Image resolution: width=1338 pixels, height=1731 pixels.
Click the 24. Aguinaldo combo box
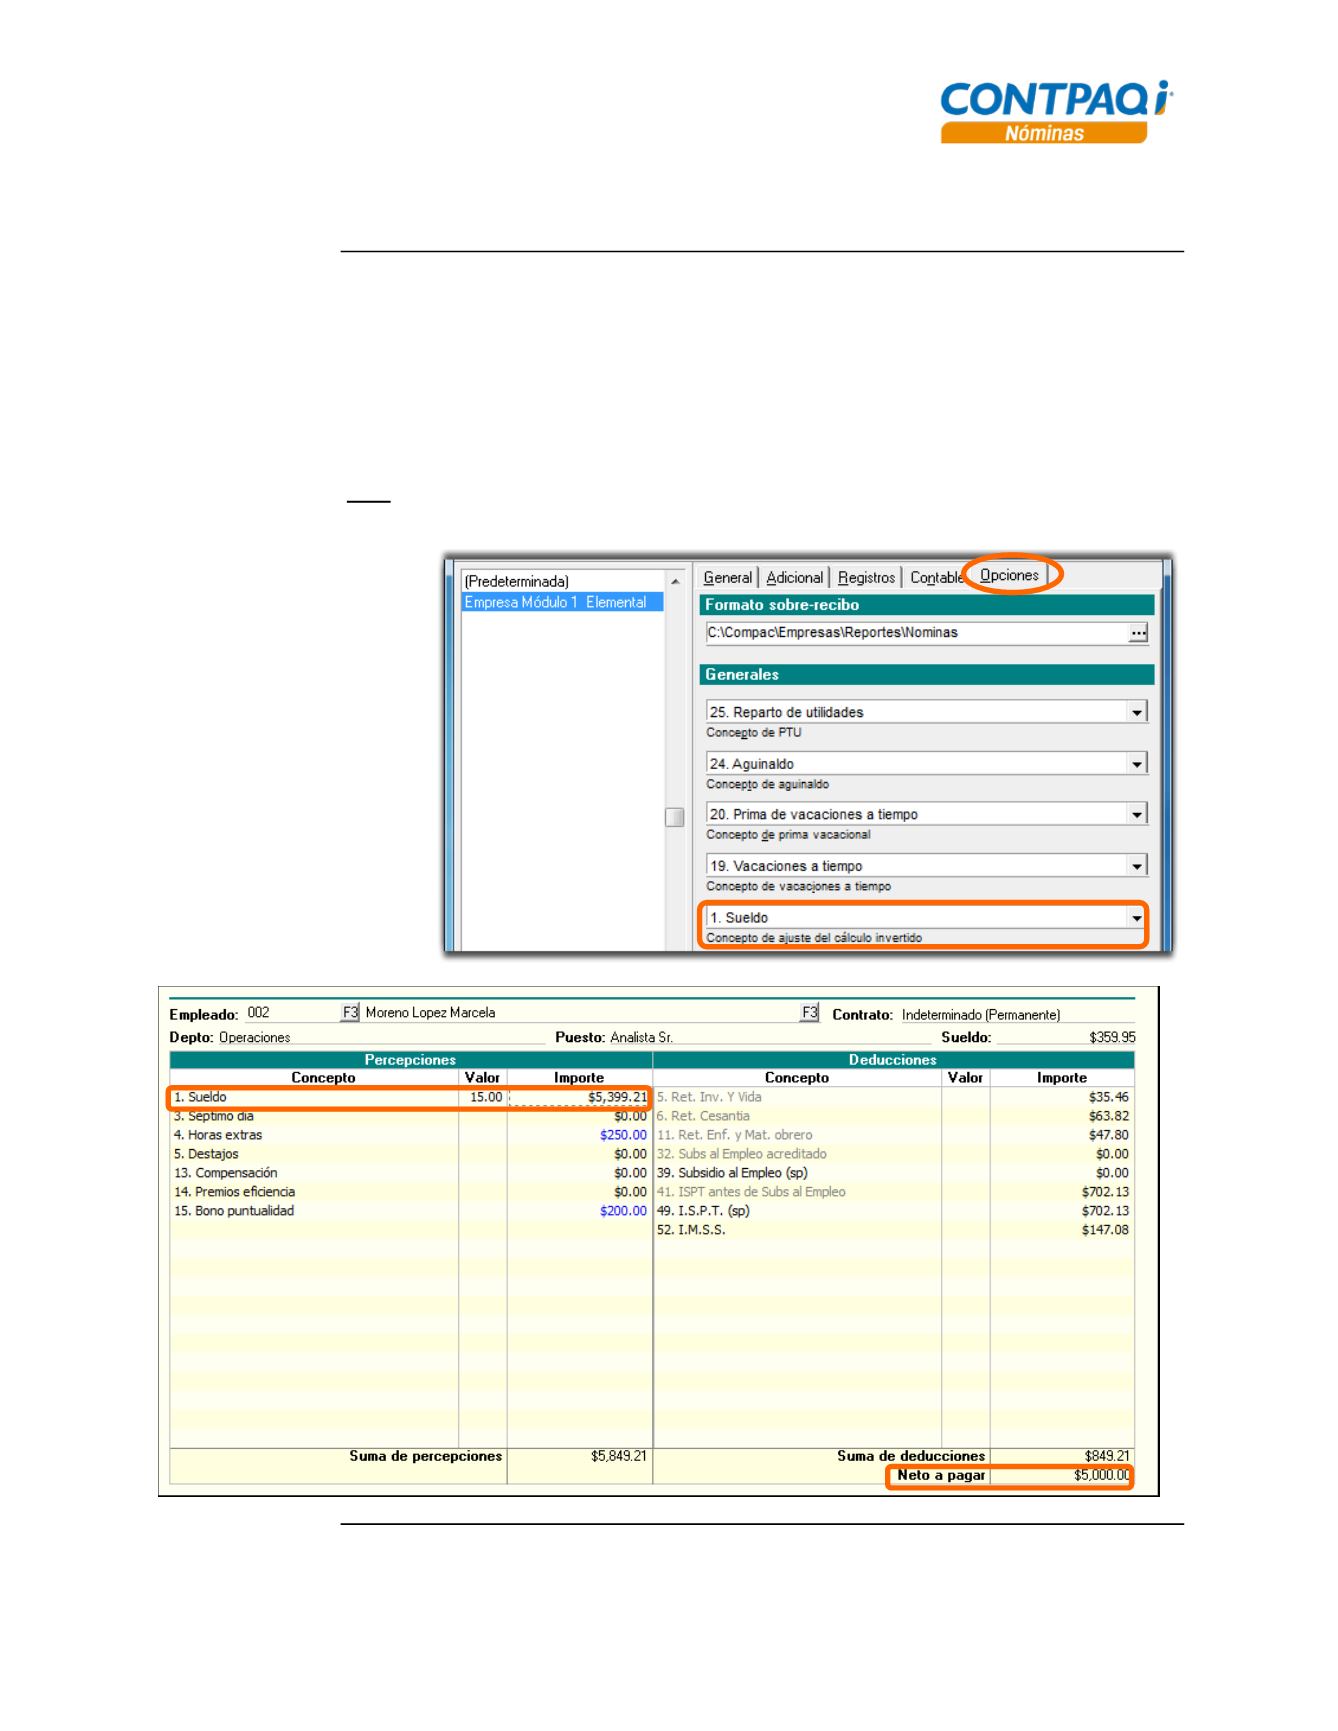click(x=927, y=764)
